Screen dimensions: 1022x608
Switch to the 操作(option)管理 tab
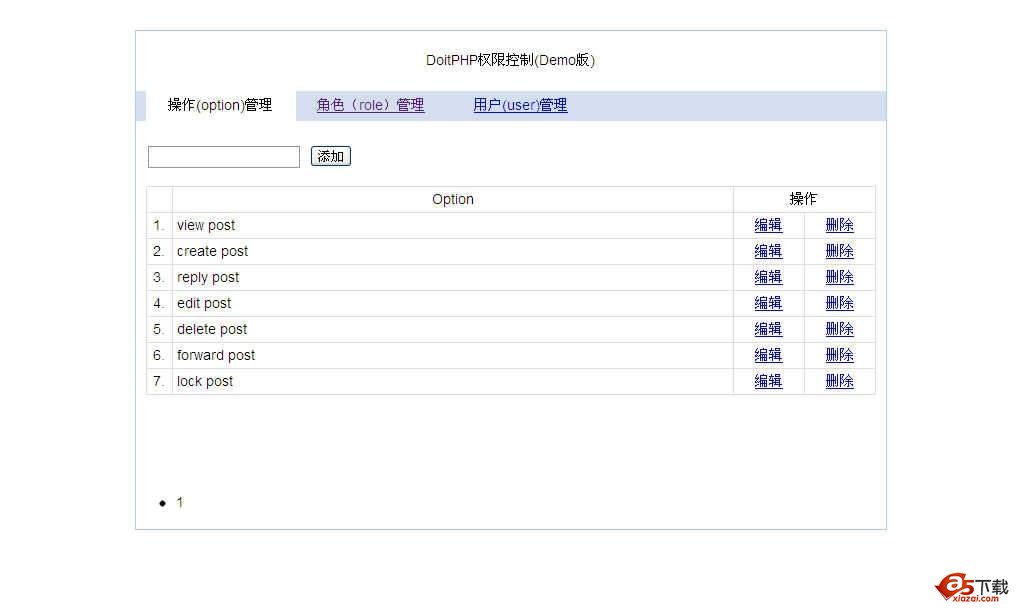coord(219,105)
